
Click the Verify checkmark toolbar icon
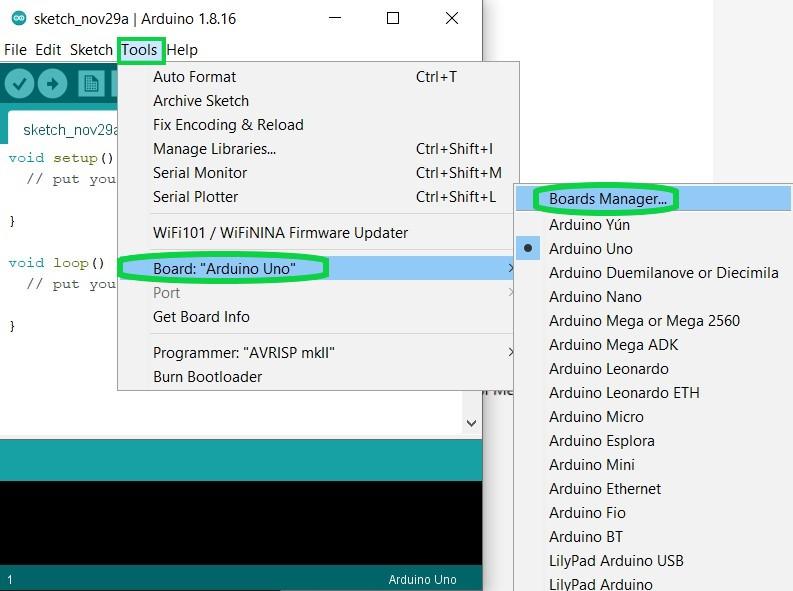click(x=19, y=84)
